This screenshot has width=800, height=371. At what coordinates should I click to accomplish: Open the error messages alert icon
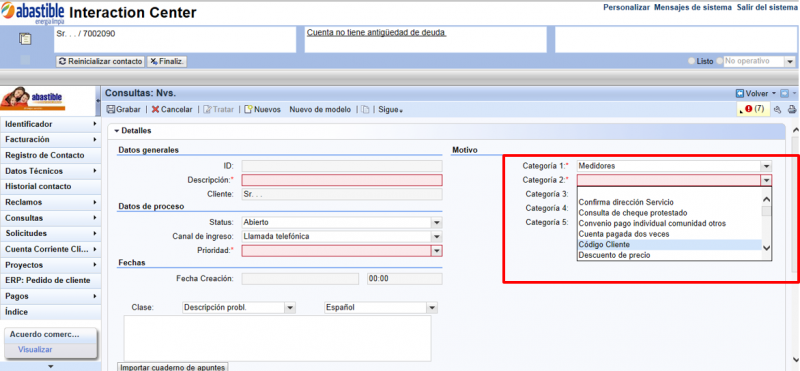tap(748, 109)
